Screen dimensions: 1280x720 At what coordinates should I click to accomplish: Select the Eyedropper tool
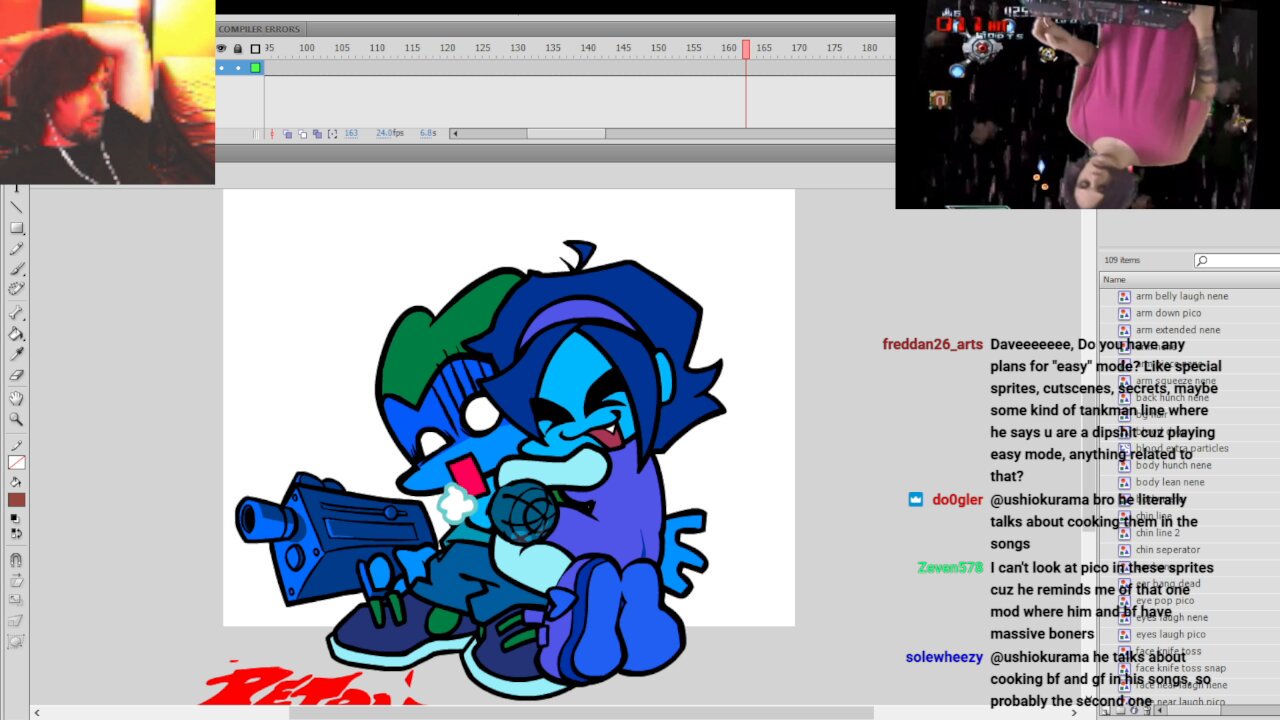(16, 354)
